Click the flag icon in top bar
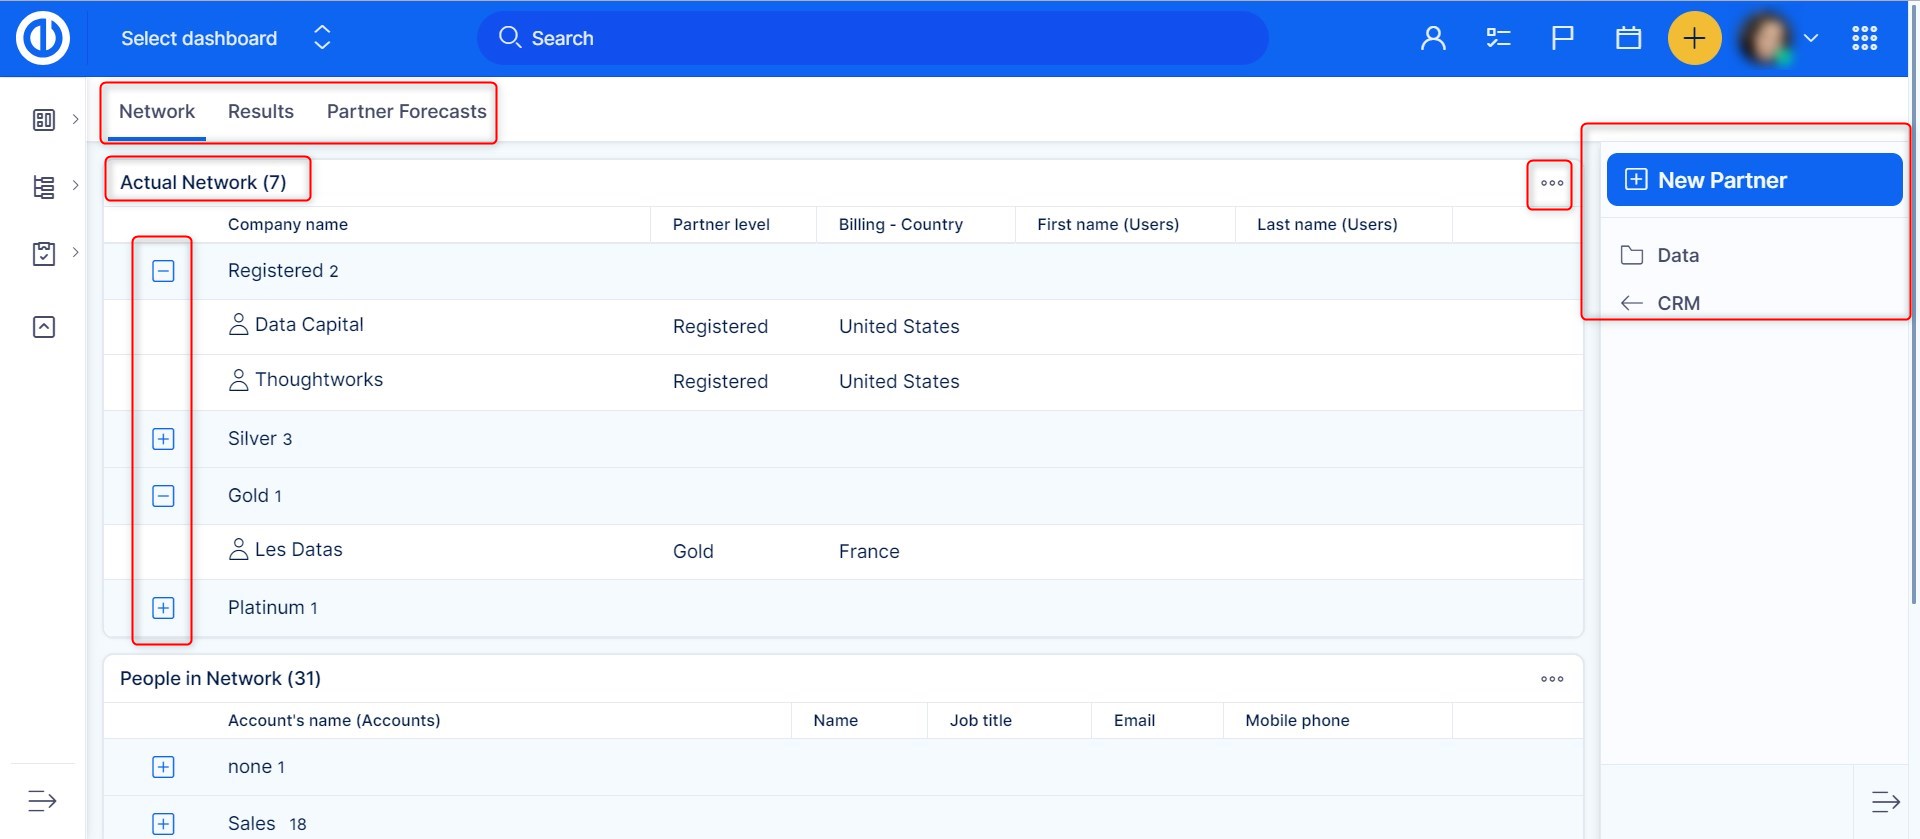The image size is (1920, 839). coord(1562,38)
